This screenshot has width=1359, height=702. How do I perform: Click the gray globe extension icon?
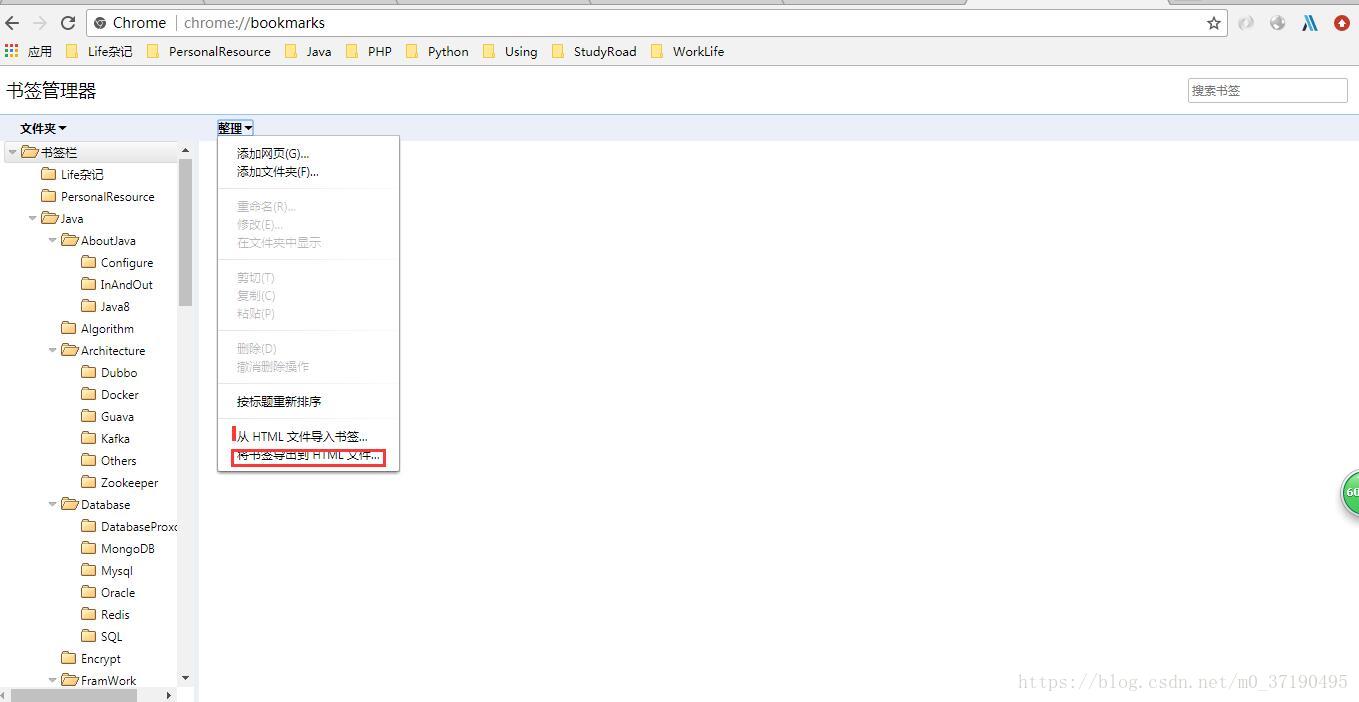1278,23
